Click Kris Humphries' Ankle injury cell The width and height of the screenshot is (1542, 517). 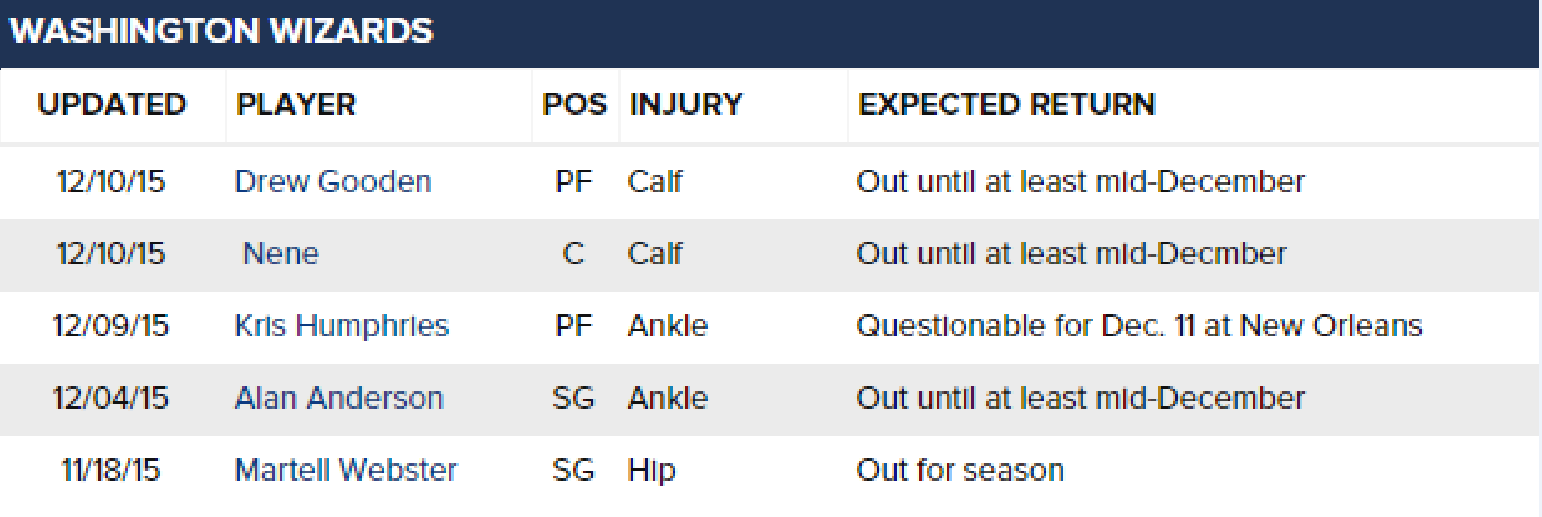(x=667, y=326)
